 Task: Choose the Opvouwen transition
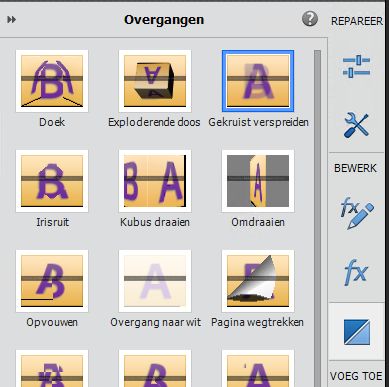click(52, 281)
